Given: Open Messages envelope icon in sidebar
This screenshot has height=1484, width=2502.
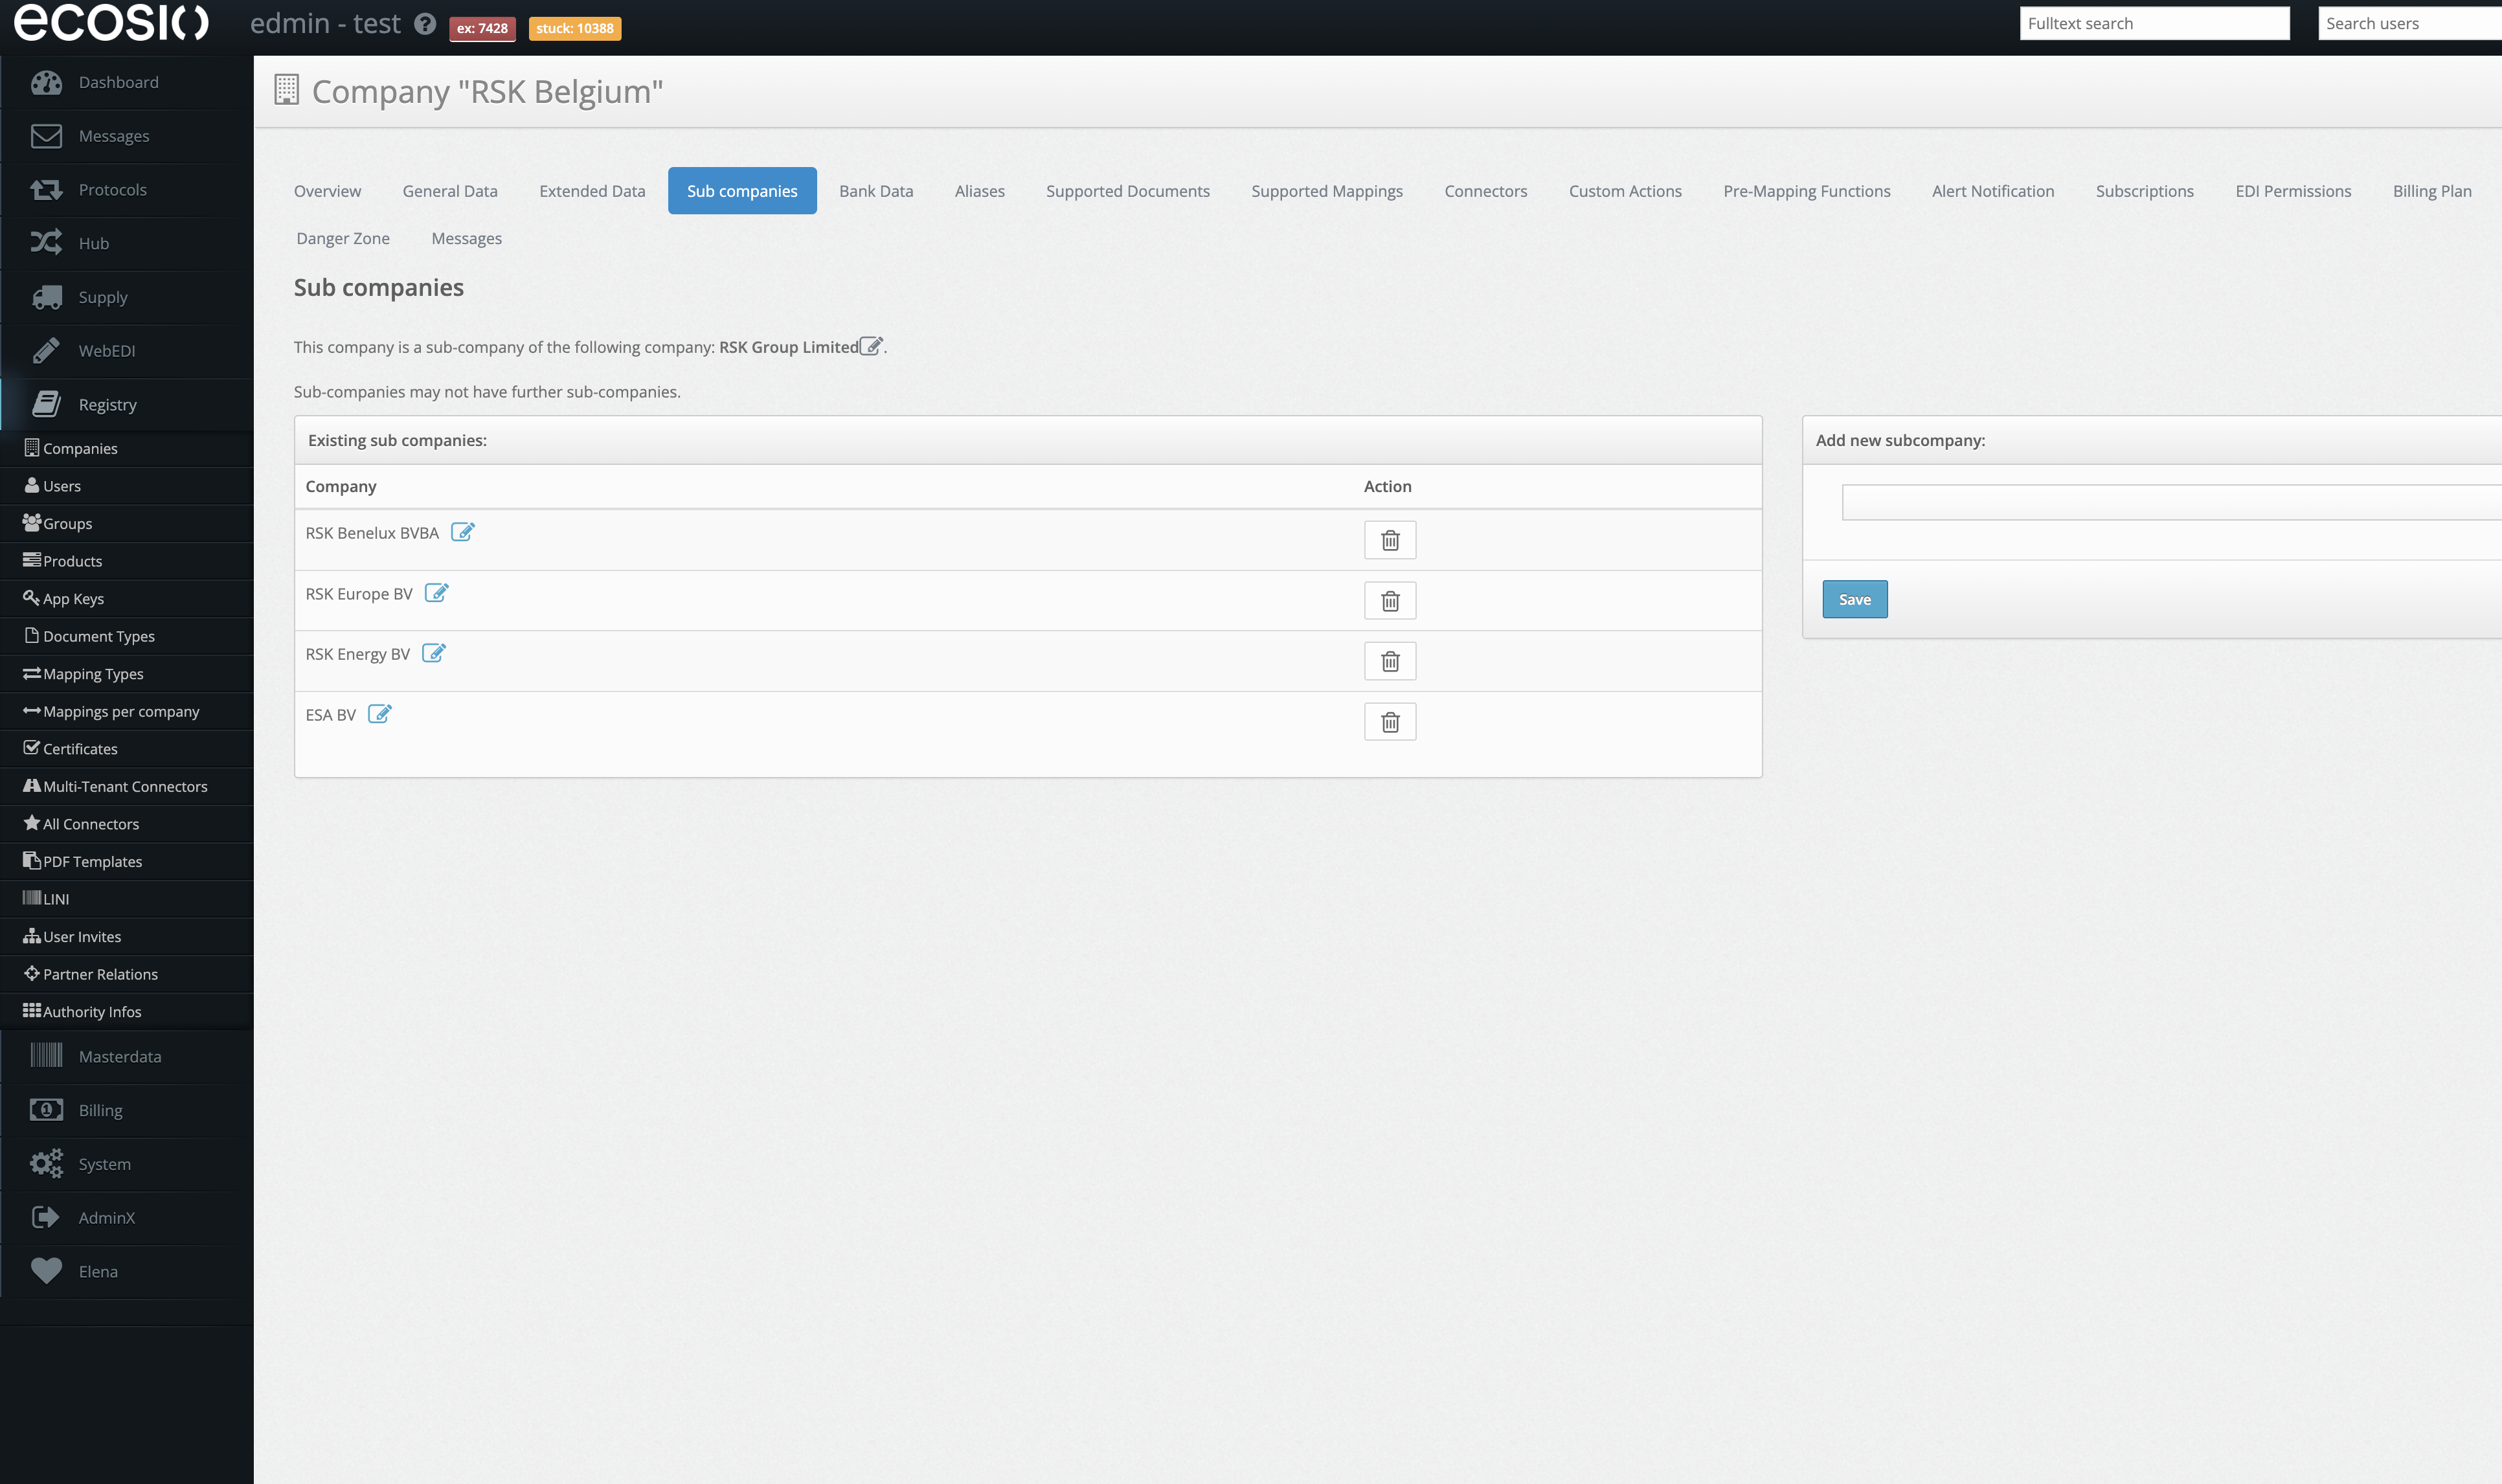Looking at the screenshot, I should (46, 136).
